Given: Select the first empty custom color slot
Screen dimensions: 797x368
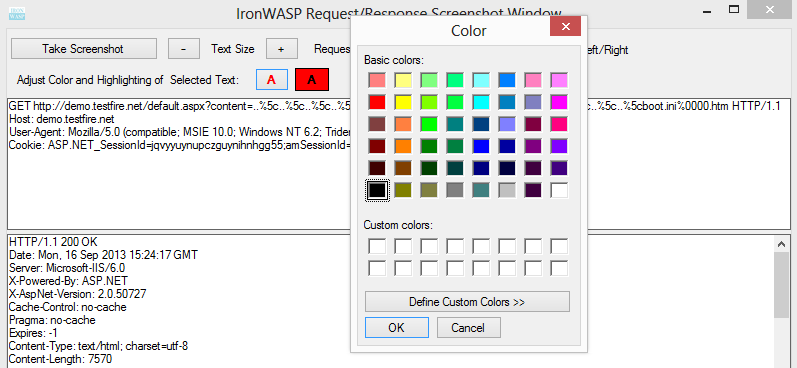Looking at the screenshot, I should 377,247.
